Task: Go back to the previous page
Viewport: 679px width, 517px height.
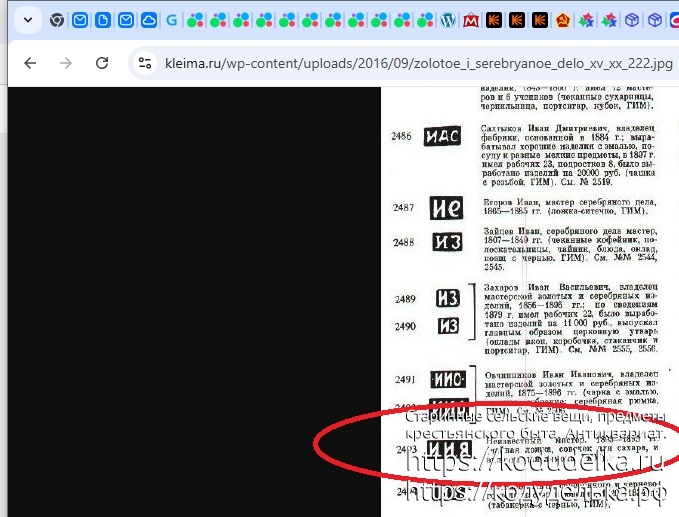Action: [x=30, y=63]
